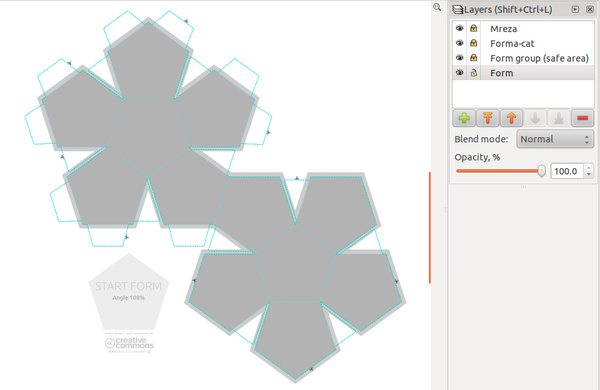This screenshot has width=600, height=390.
Task: Delete current layer with red minus
Action: tap(582, 118)
